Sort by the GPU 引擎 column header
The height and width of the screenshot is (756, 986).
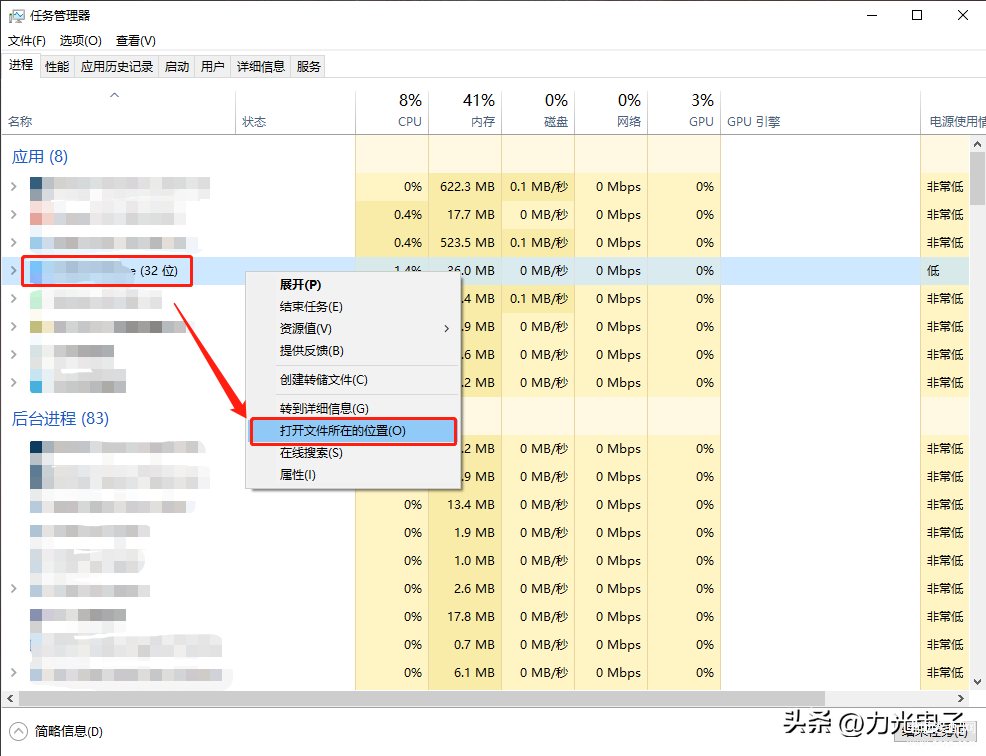pos(821,113)
